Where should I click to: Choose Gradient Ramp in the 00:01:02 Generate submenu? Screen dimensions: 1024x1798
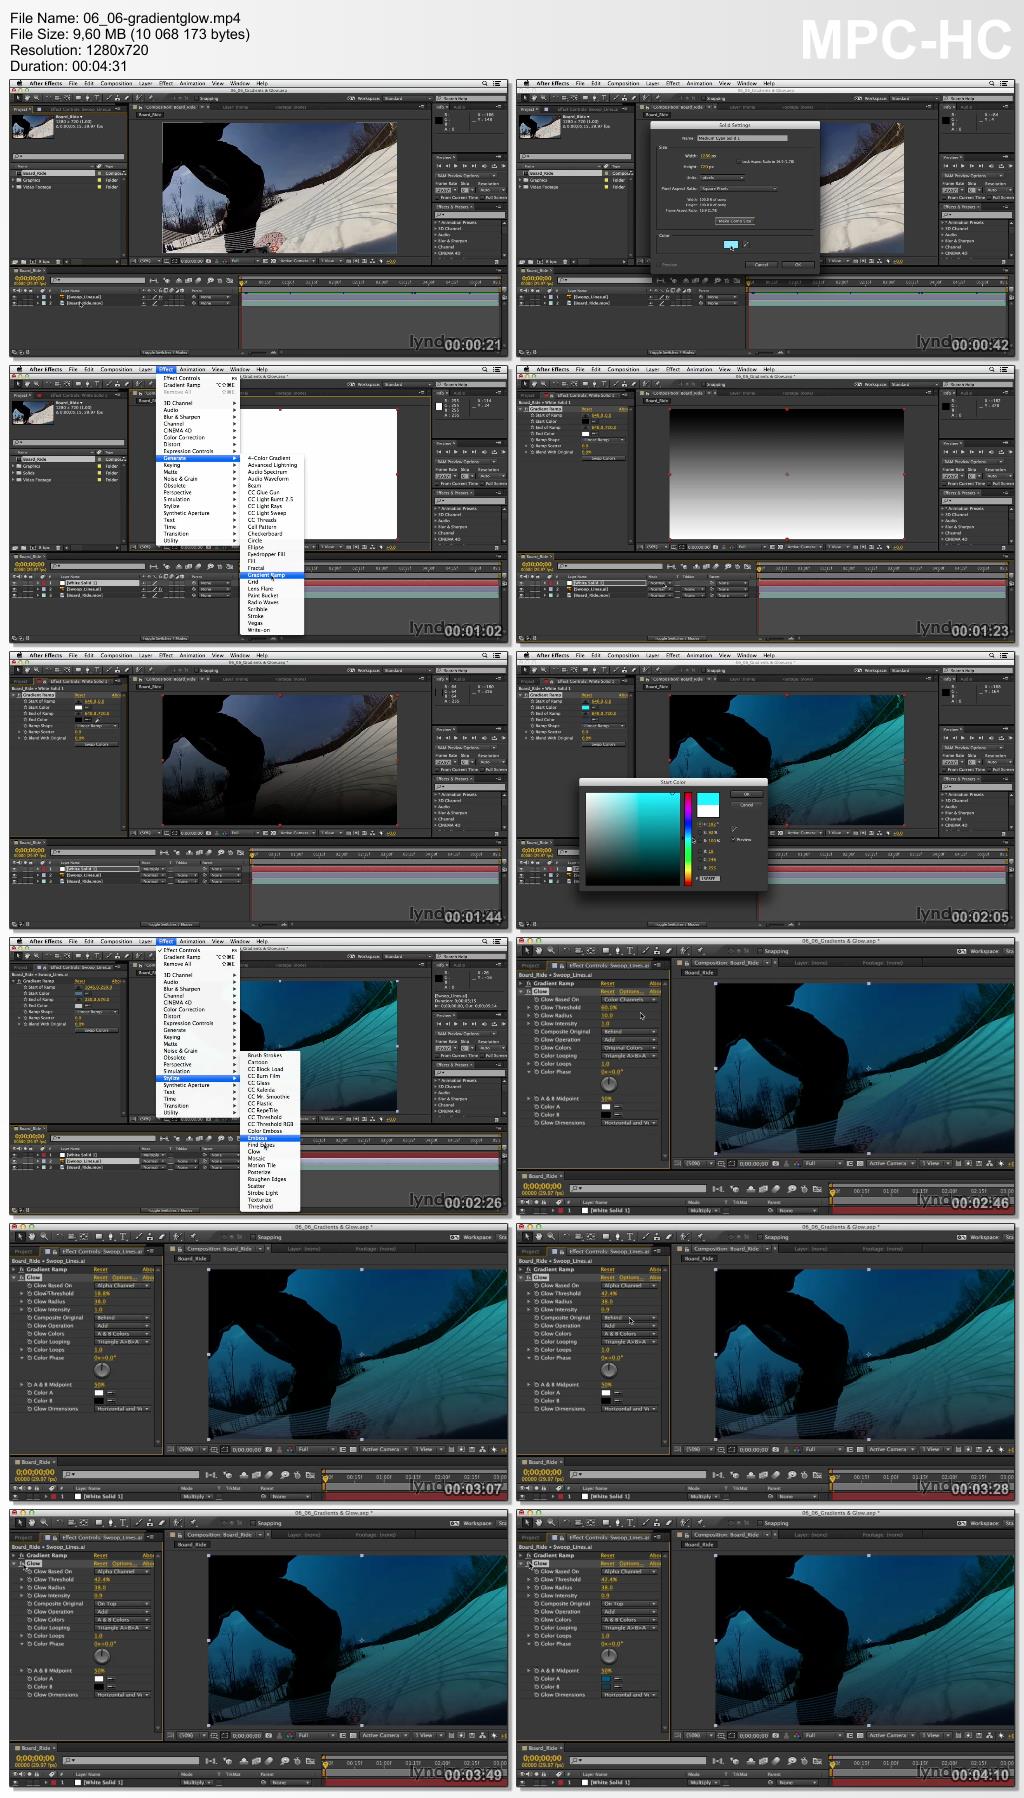click(271, 575)
